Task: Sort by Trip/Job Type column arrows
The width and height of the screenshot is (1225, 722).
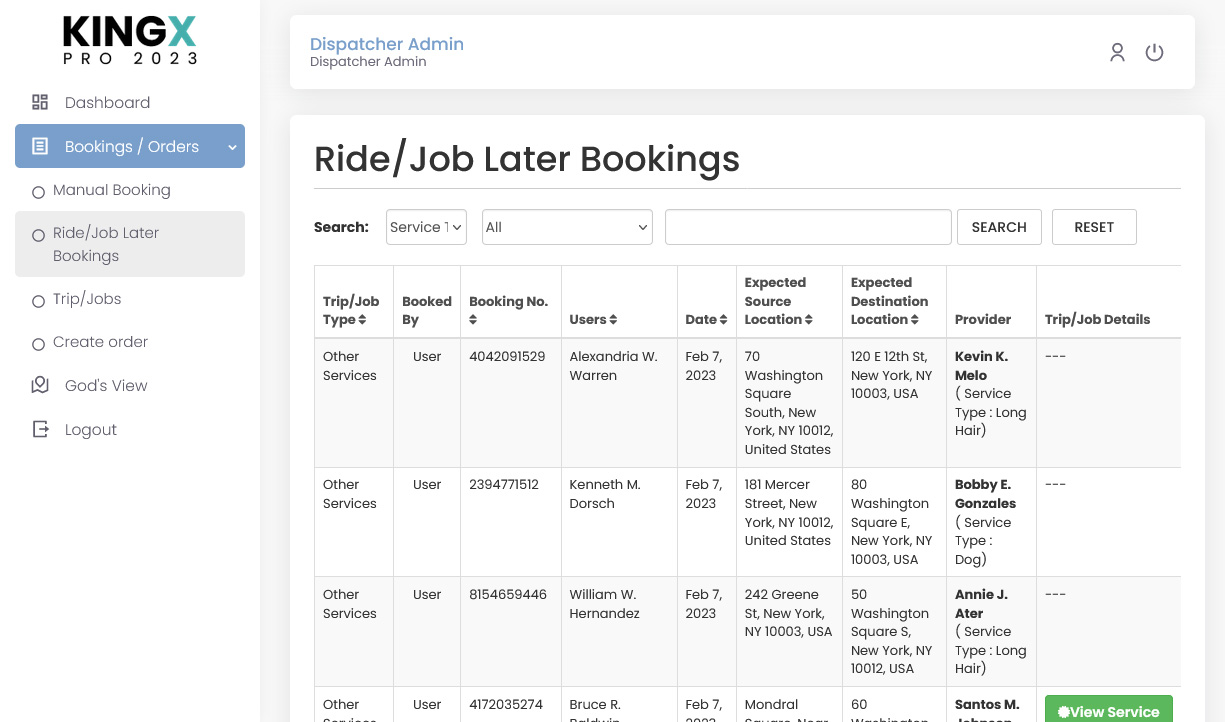Action: point(362,320)
